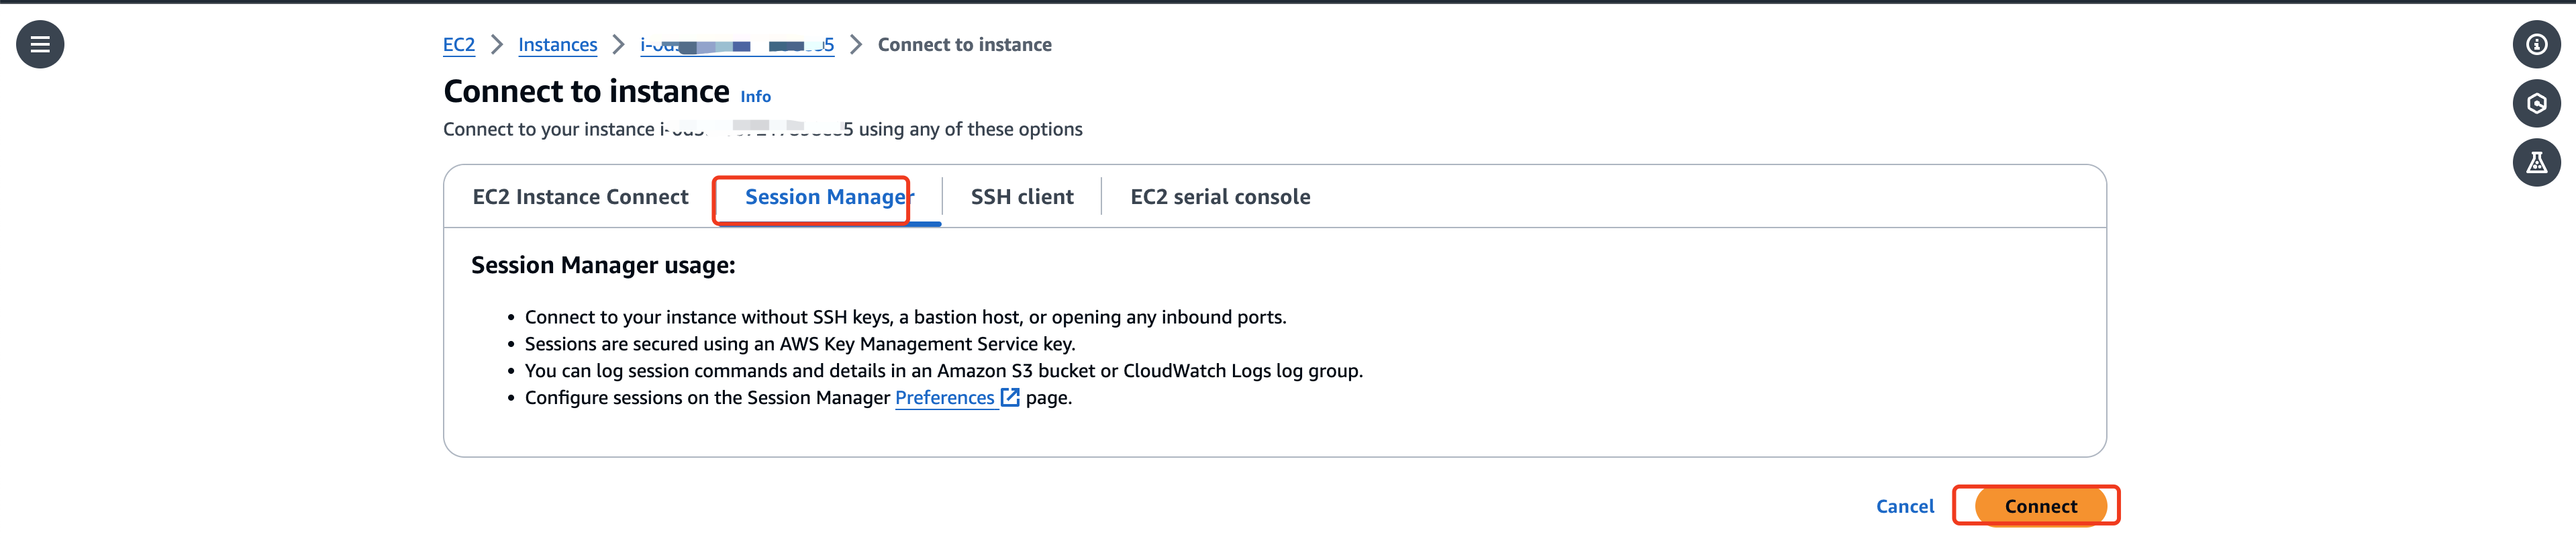Select the Session Manager tab
The image size is (2576, 545).
tap(826, 197)
